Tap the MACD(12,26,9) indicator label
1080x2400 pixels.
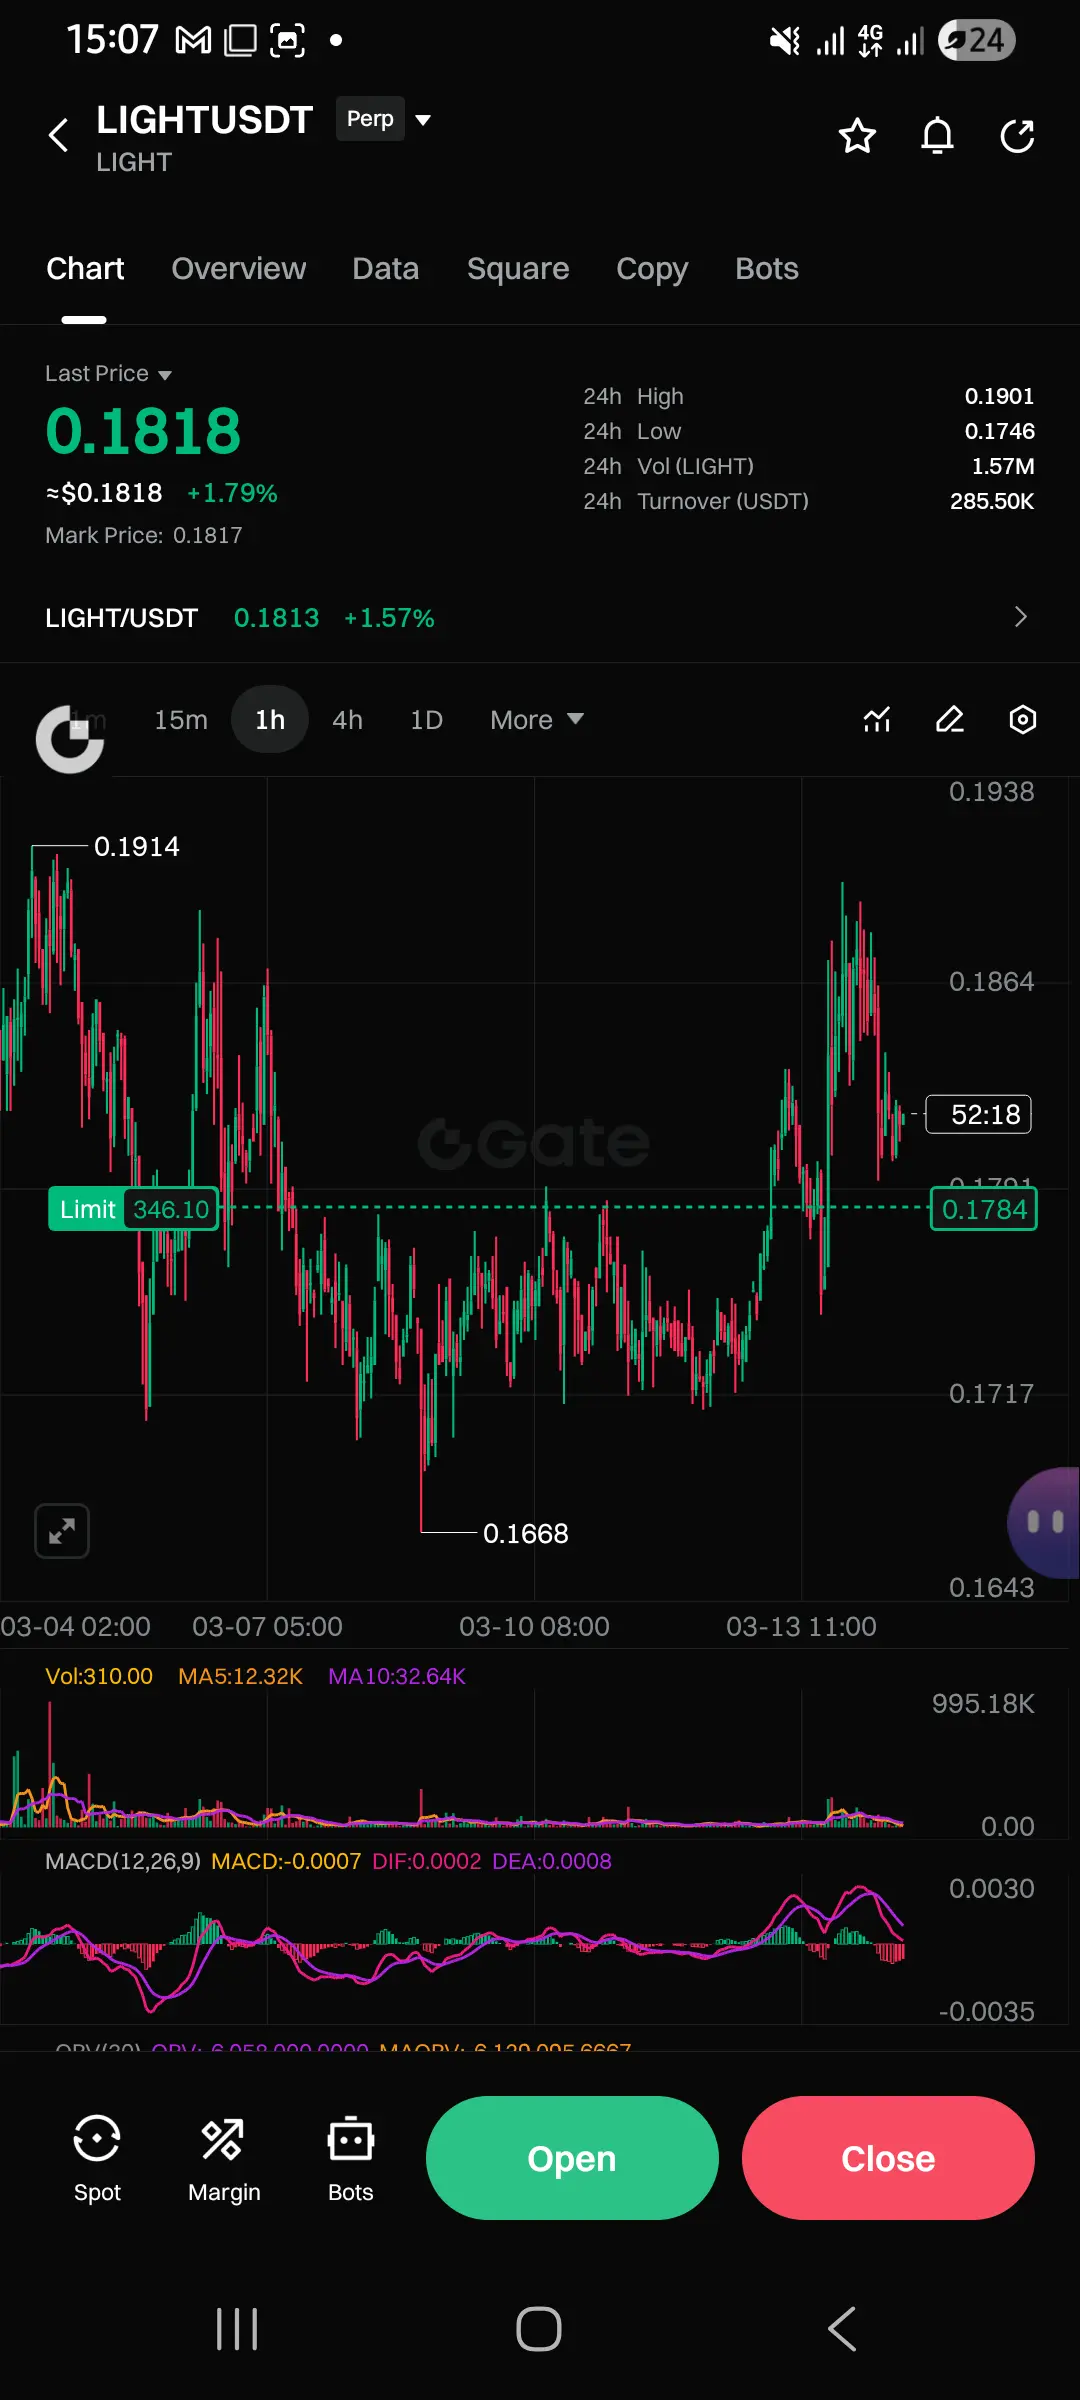(x=123, y=1861)
